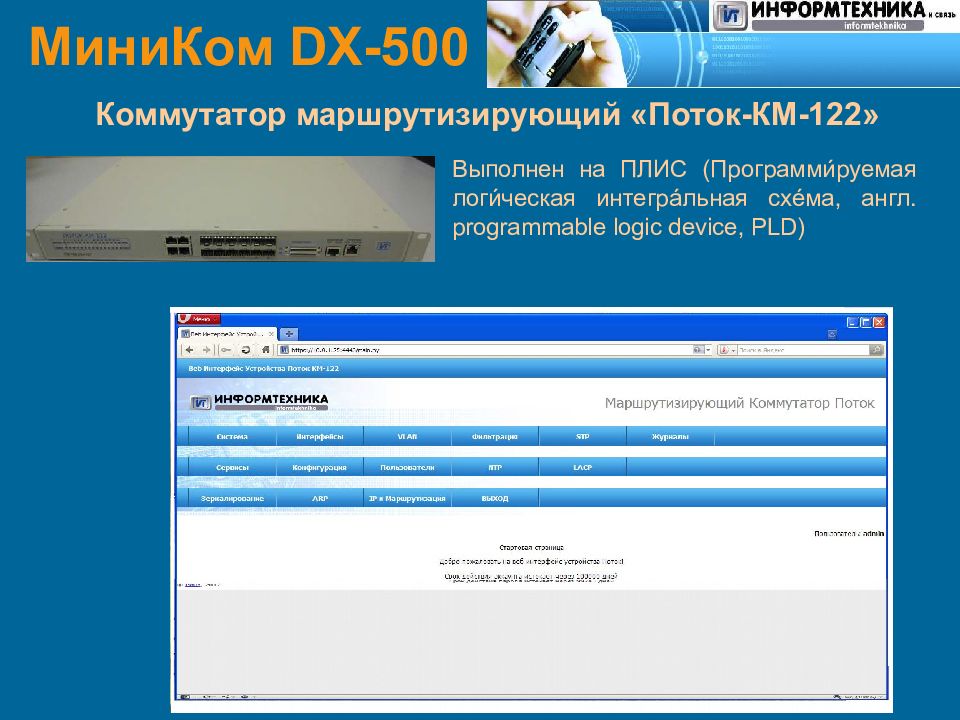Open the ARP menu section
The image size is (960, 720).
coord(320,498)
